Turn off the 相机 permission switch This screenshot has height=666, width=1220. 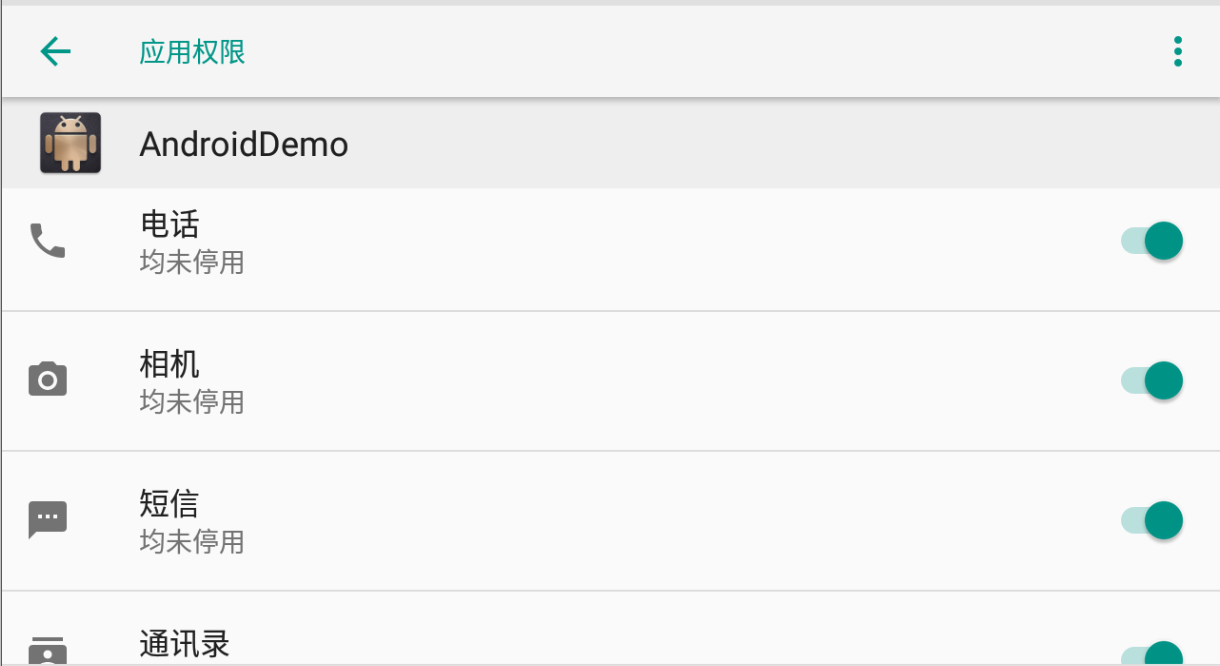[x=1152, y=381]
